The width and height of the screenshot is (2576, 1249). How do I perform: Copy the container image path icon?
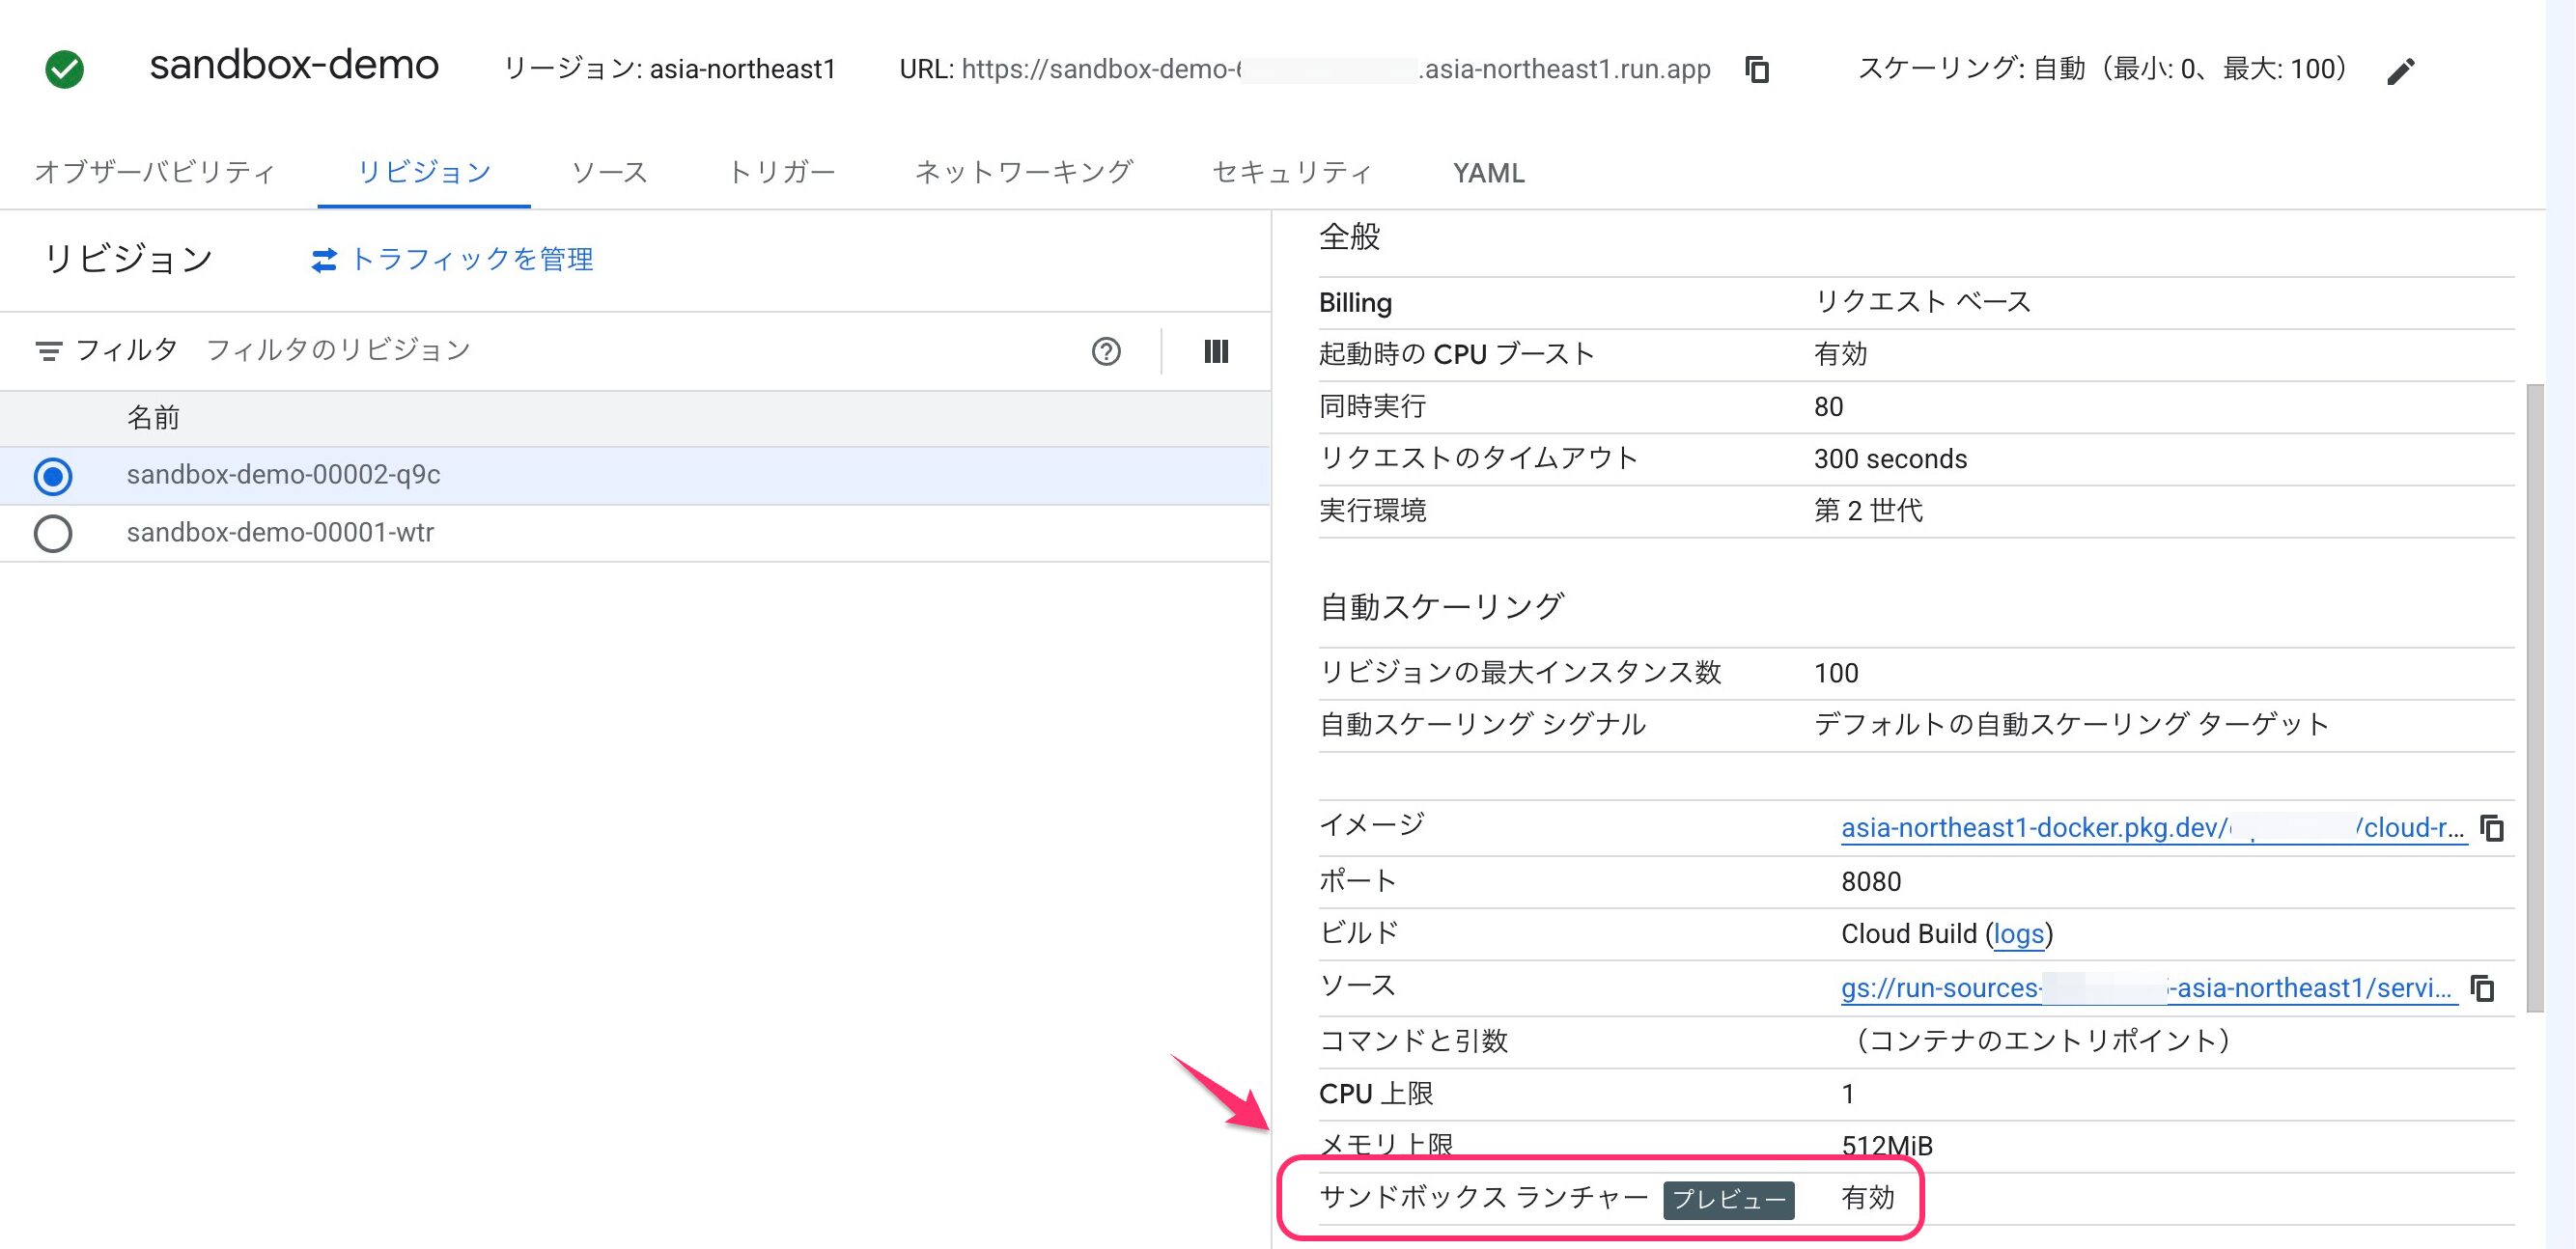coord(2492,828)
